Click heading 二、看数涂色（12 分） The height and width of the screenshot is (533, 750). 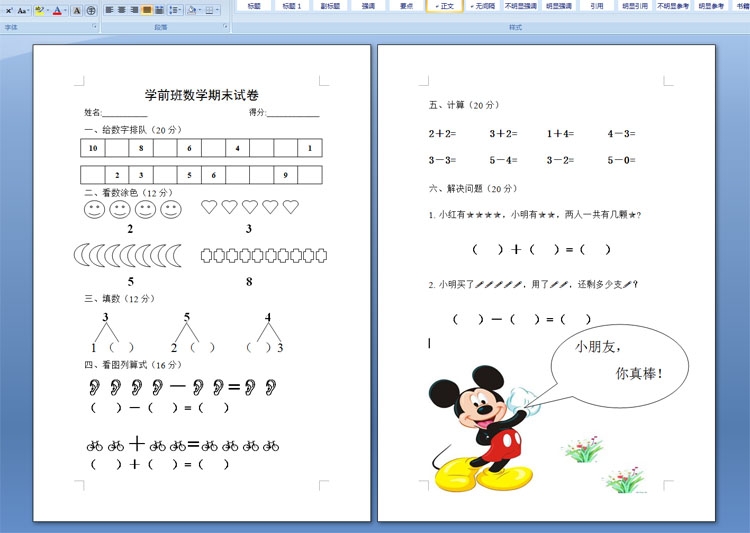coord(129,193)
